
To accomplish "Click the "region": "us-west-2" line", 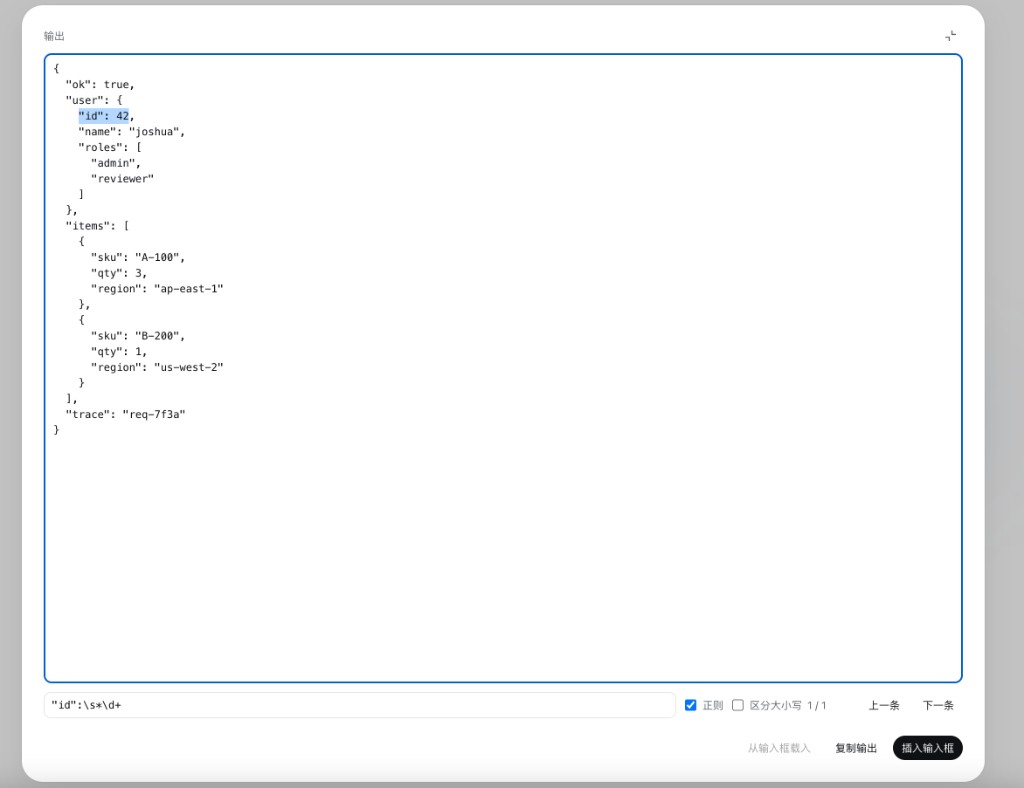I will click(157, 367).
